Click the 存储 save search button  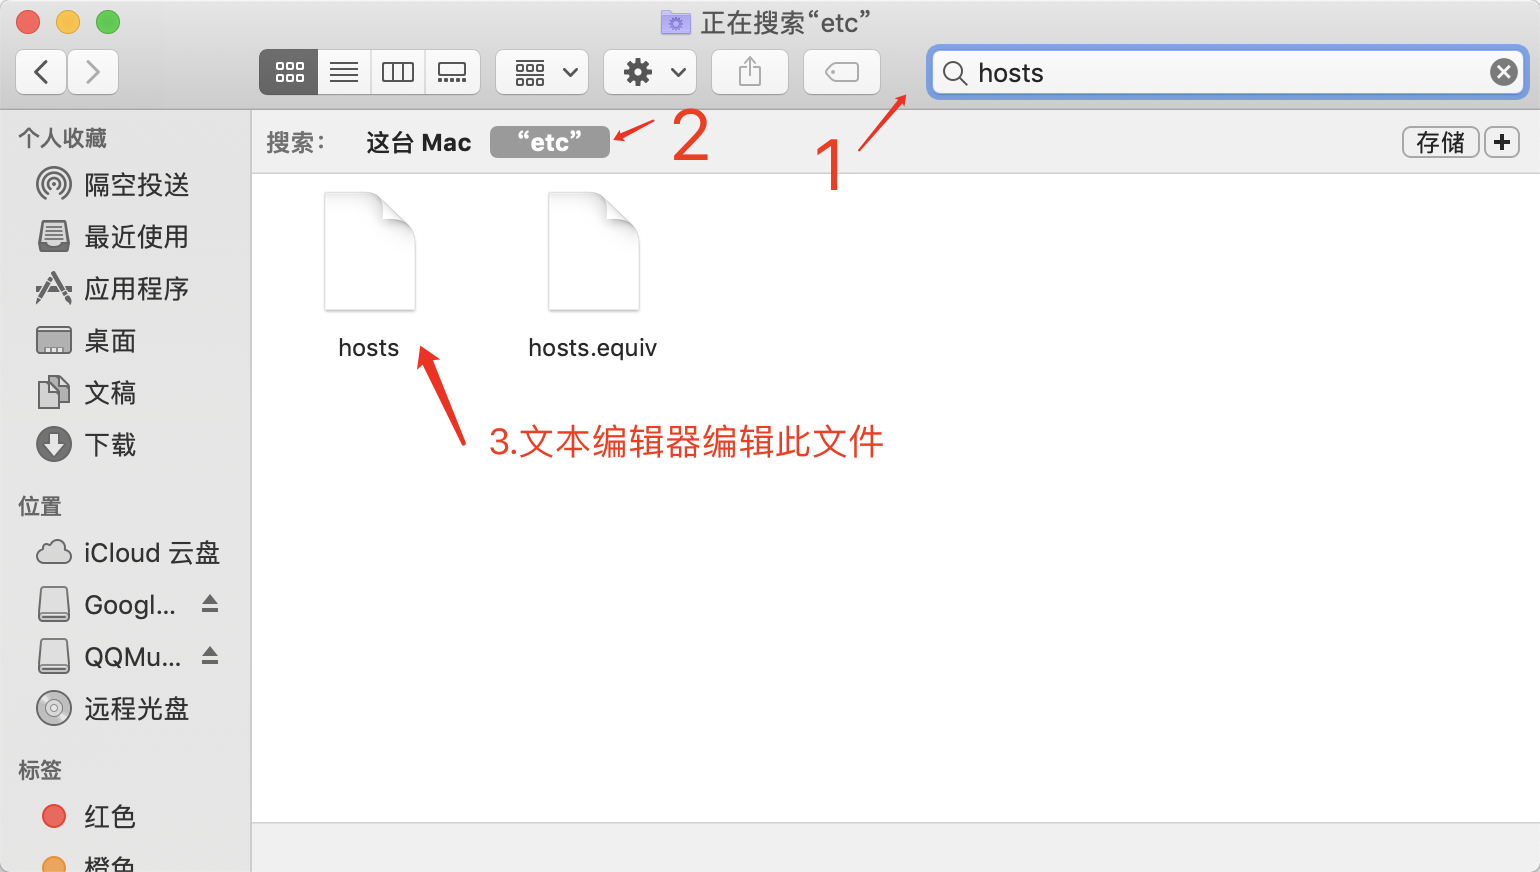pyautogui.click(x=1440, y=142)
